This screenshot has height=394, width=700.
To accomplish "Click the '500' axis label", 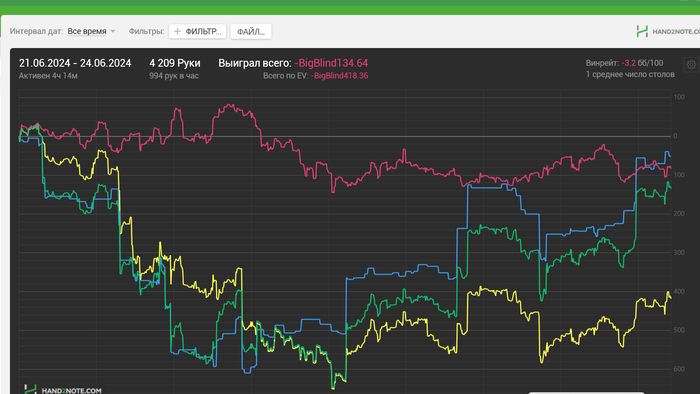I will [x=679, y=330].
